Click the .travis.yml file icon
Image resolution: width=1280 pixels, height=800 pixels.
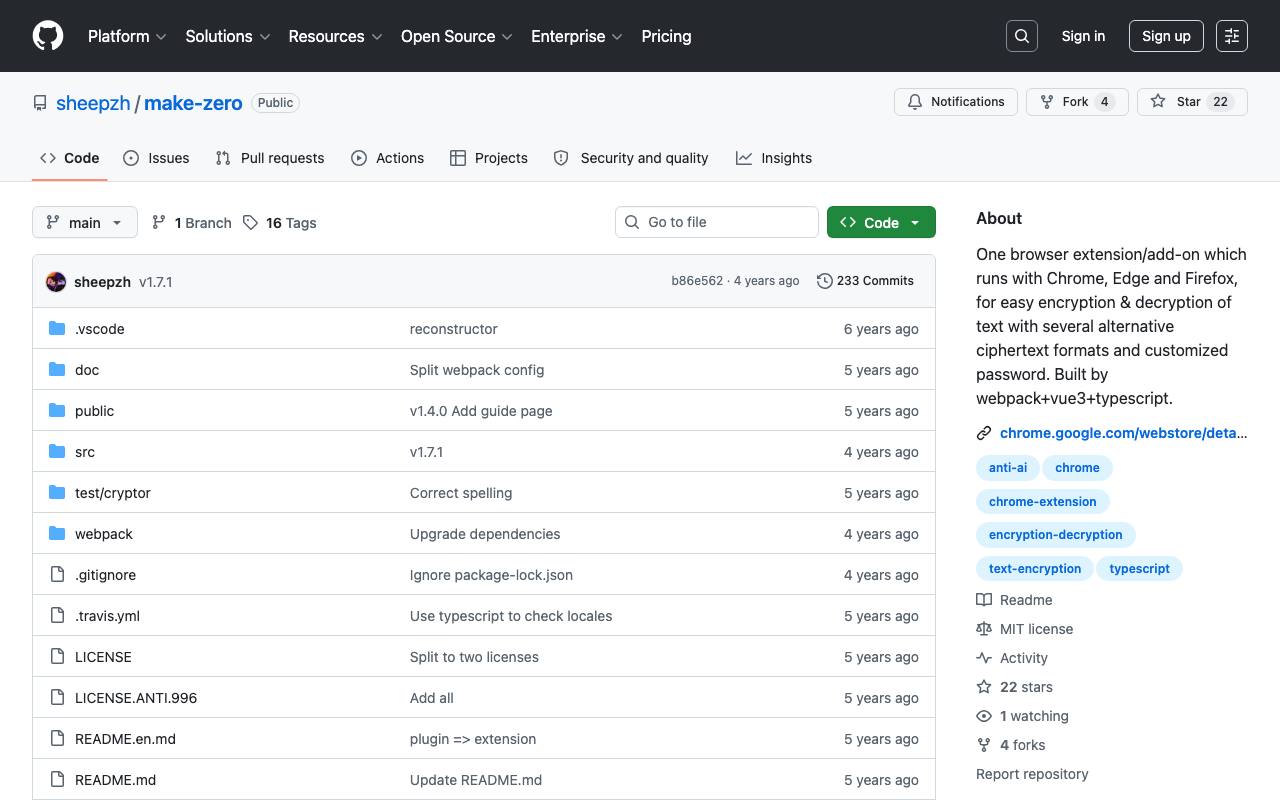point(57,616)
